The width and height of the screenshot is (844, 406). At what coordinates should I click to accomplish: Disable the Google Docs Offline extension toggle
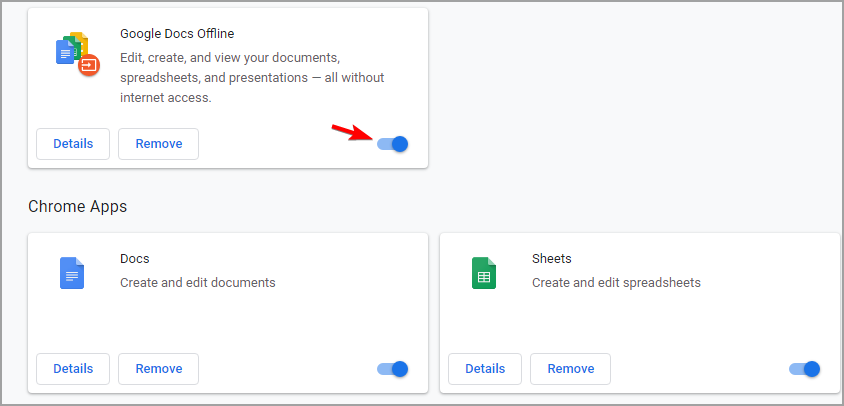[x=393, y=144]
